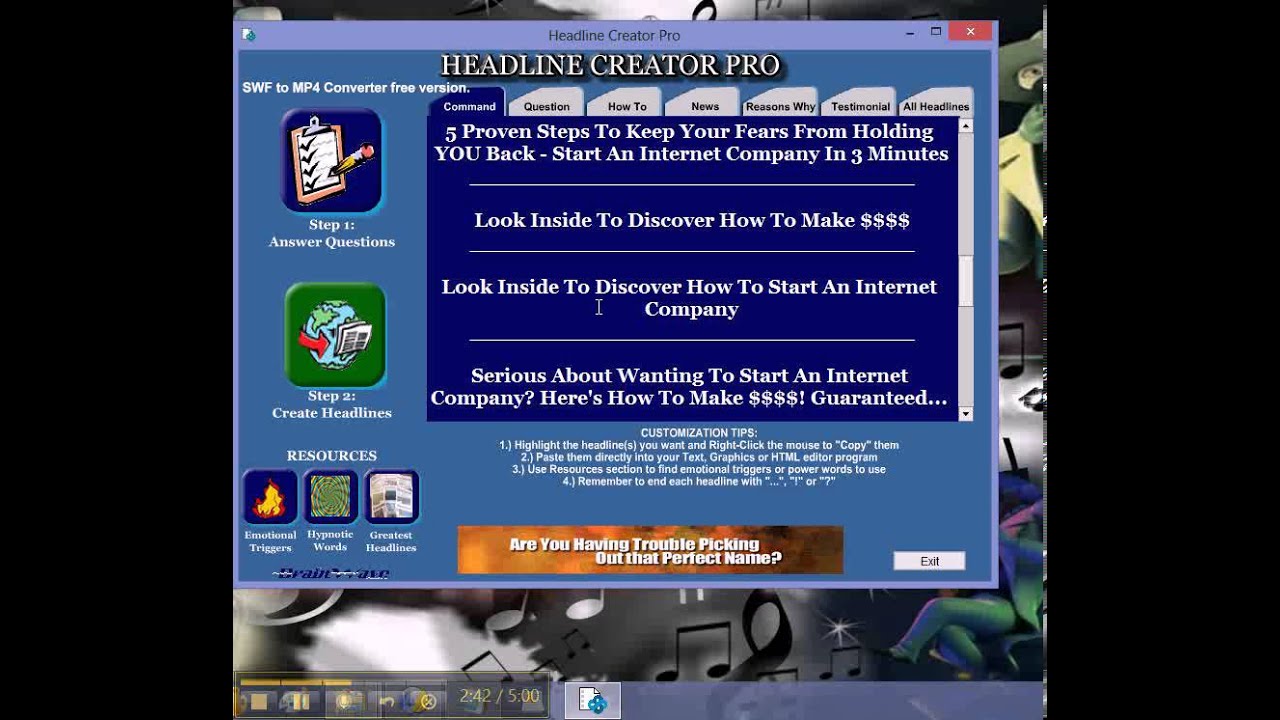The width and height of the screenshot is (1280, 720).
Task: Click the 'Hypnotic Words' label text
Action: coord(330,541)
